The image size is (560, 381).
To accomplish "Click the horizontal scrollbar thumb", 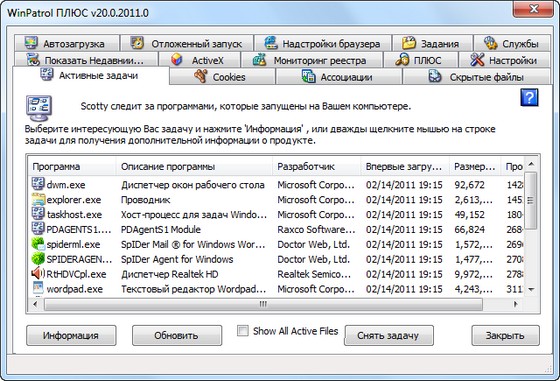I will click(x=263, y=304).
